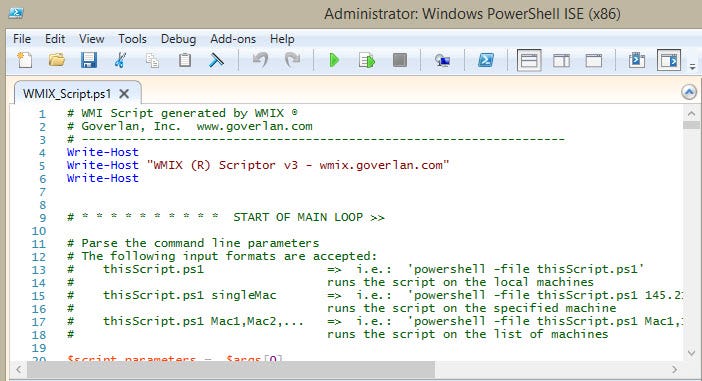The image size is (702, 381).
Task: Undo the last edit
Action: pyautogui.click(x=260, y=60)
